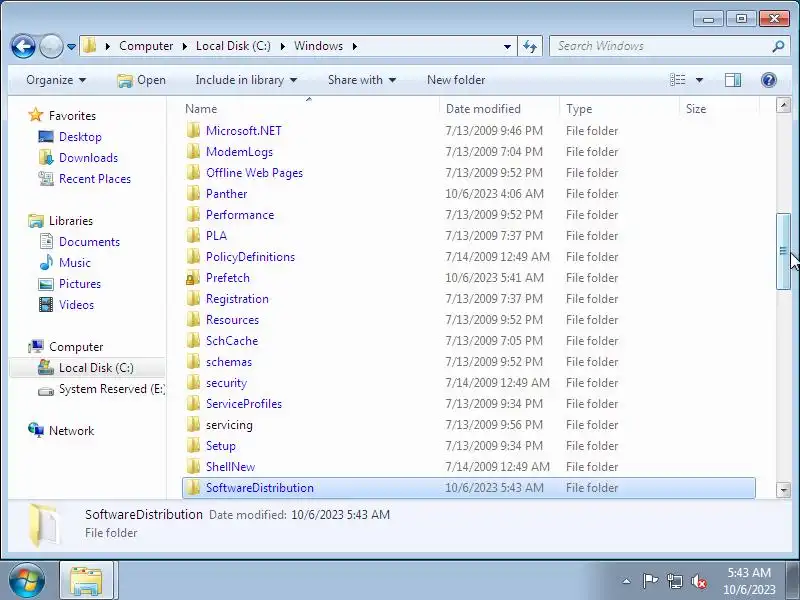Open the recent pages dropdown arrow
The image size is (800, 600).
pyautogui.click(x=71, y=46)
